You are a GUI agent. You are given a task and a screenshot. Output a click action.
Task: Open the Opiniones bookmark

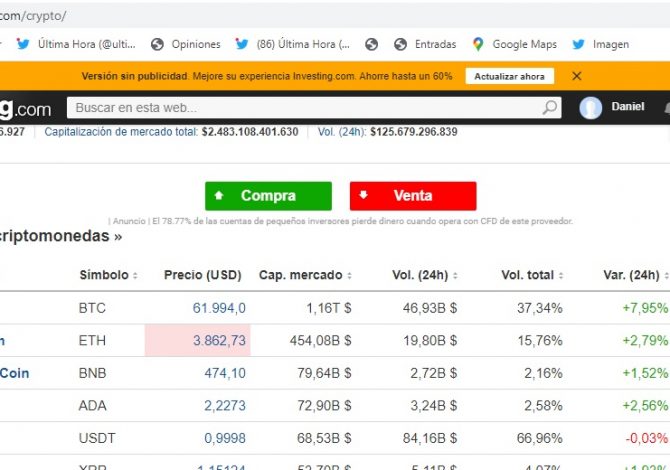point(186,44)
